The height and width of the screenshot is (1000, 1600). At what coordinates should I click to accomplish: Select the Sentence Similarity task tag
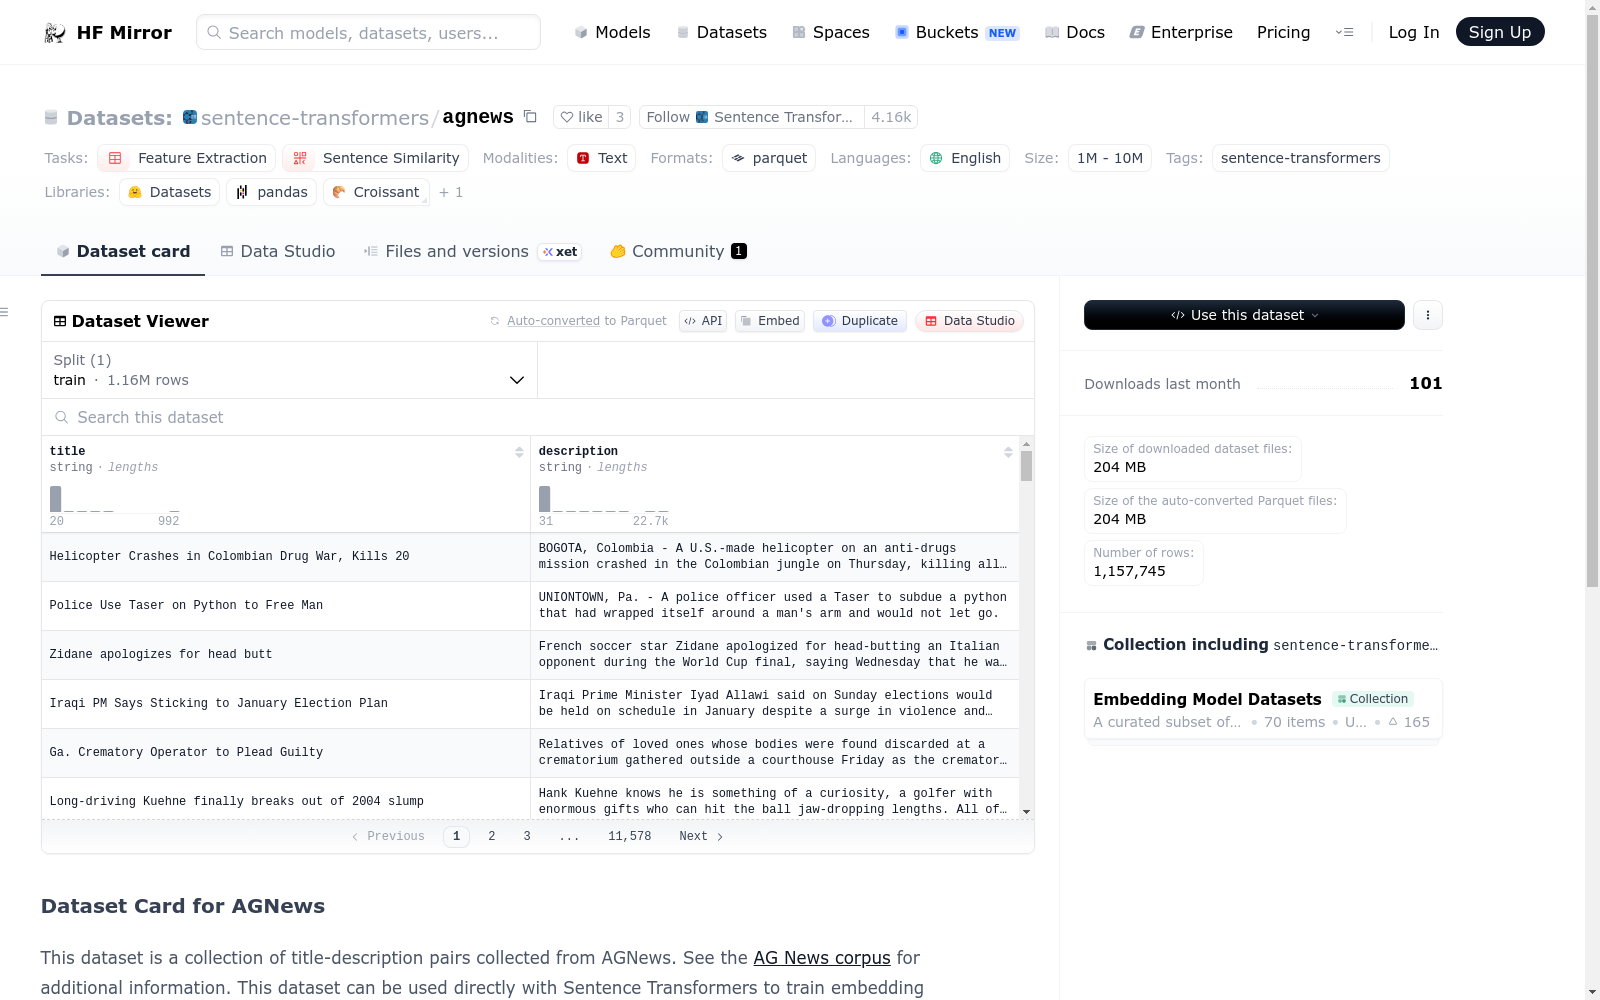(376, 158)
